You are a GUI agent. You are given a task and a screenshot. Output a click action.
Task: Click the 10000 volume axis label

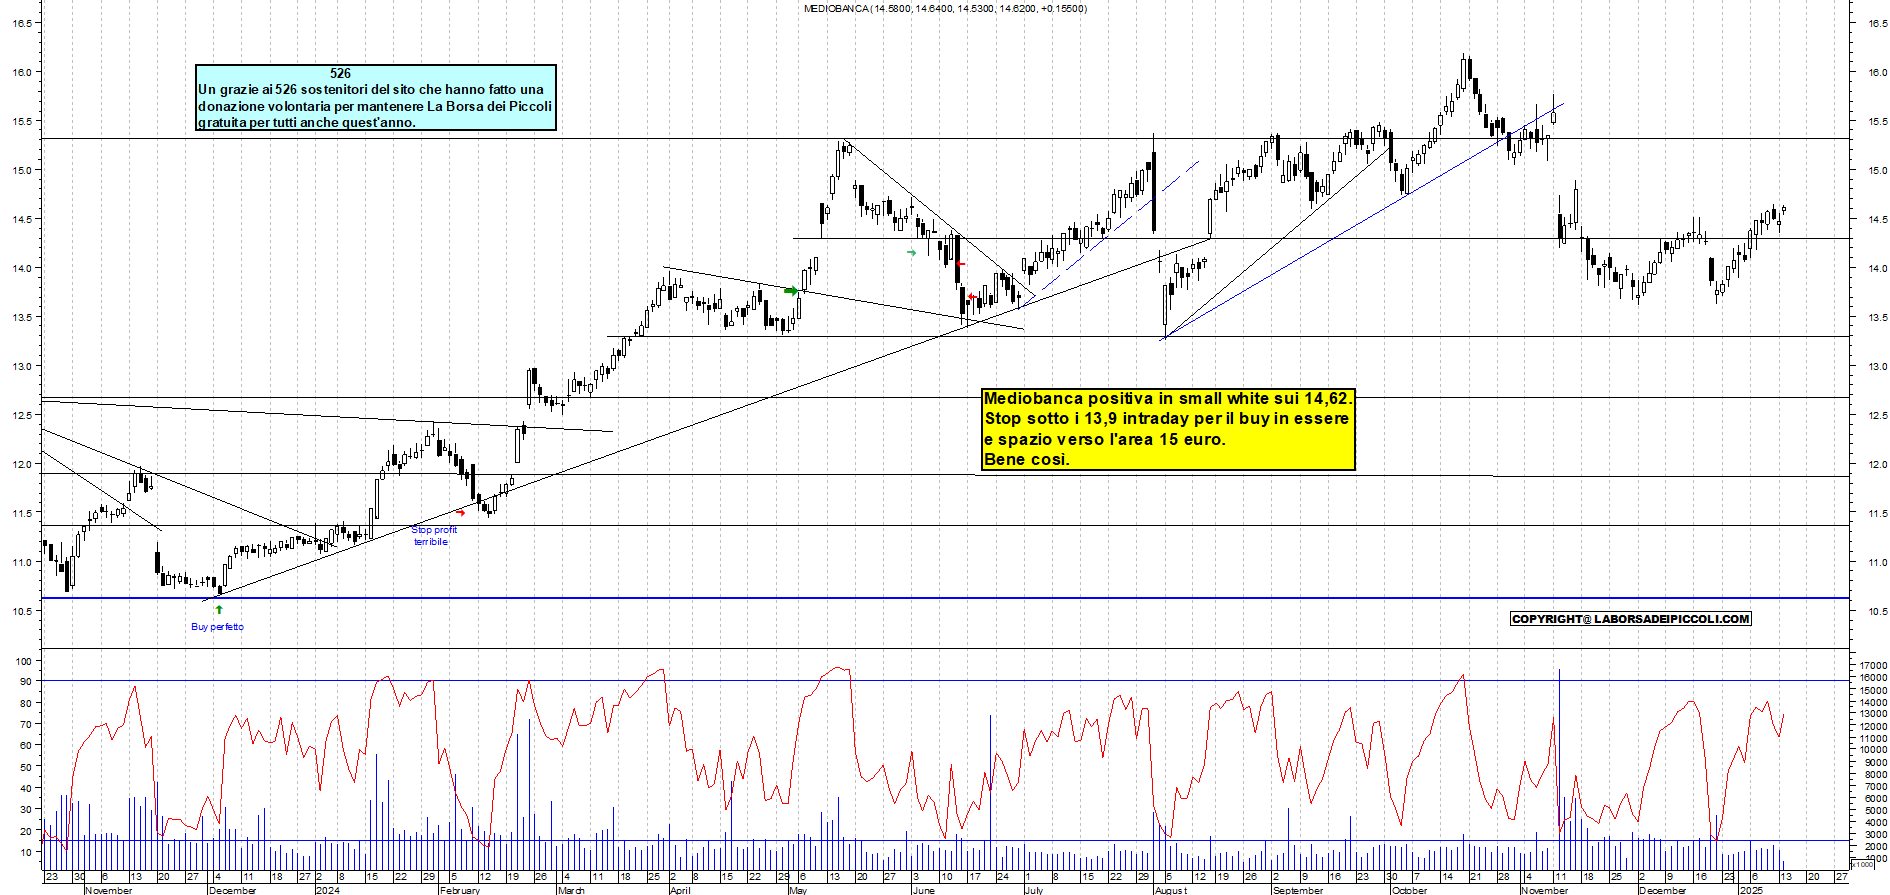coord(1873,750)
